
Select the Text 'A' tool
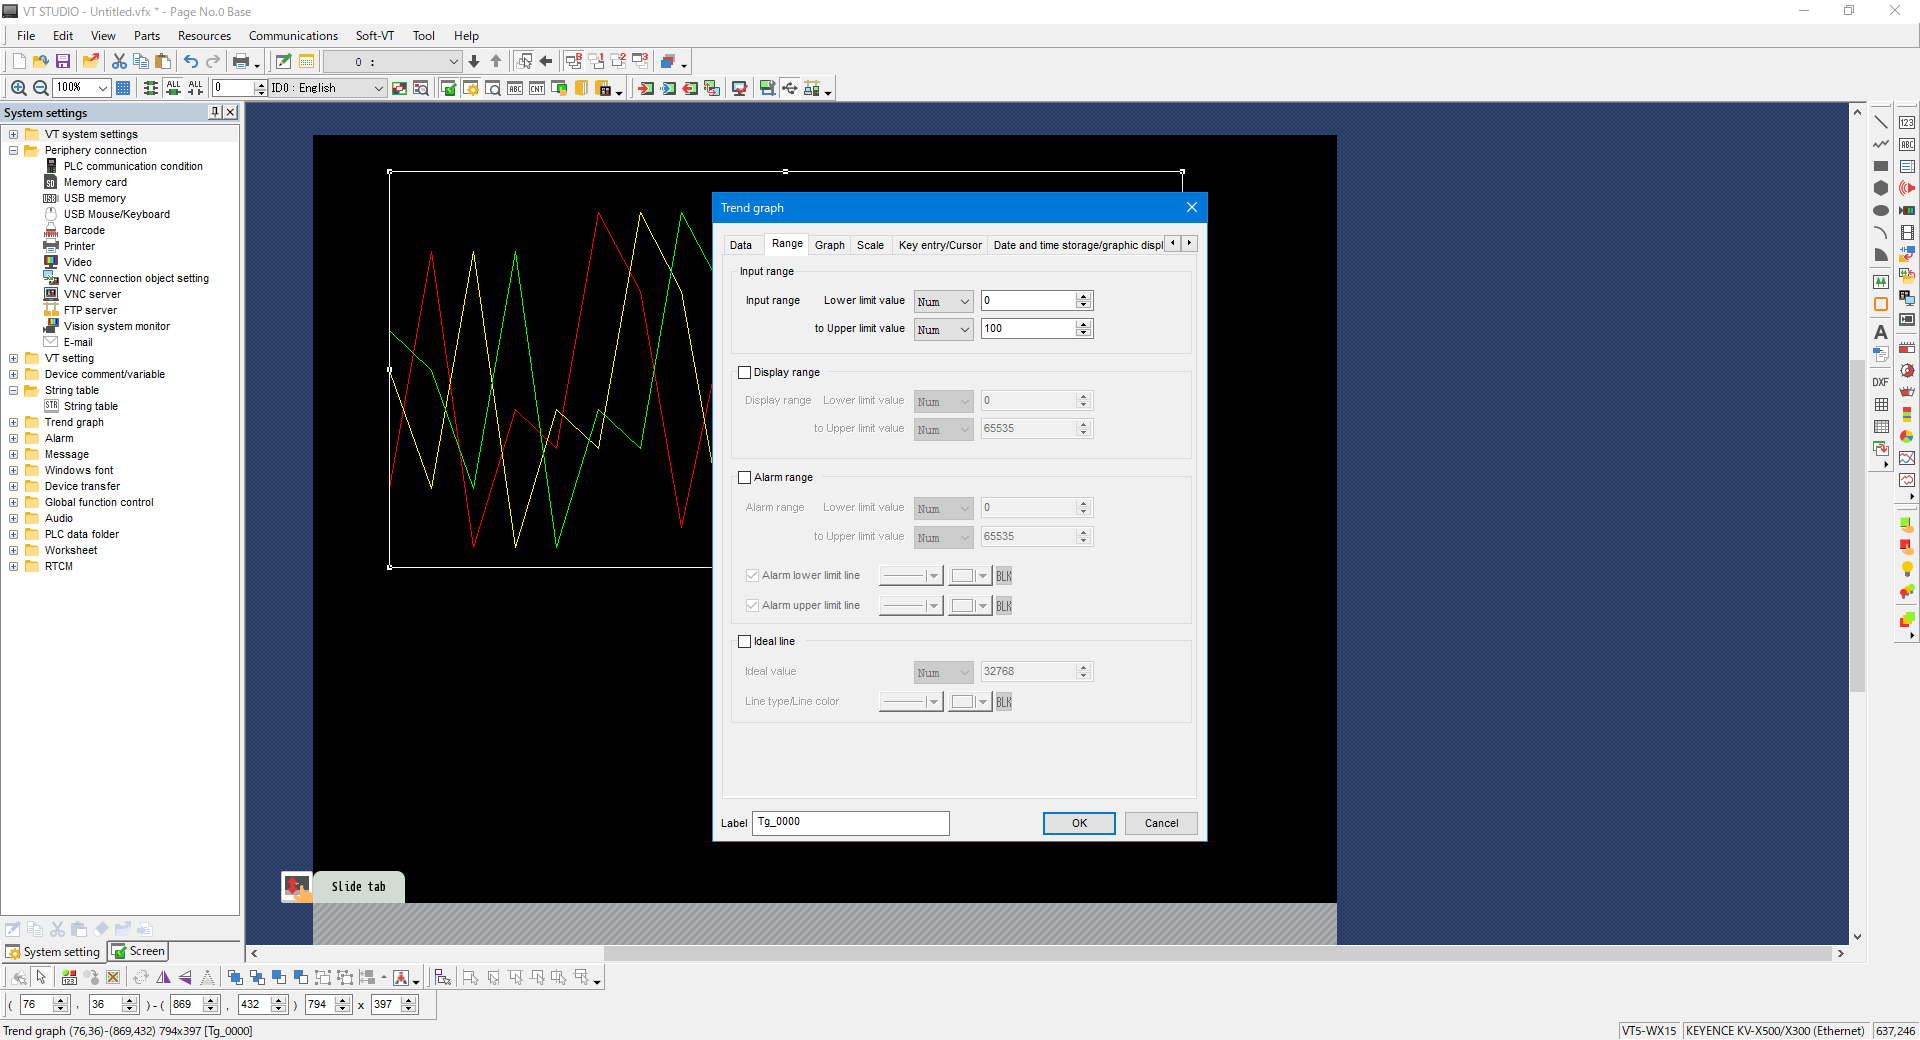point(1880,332)
